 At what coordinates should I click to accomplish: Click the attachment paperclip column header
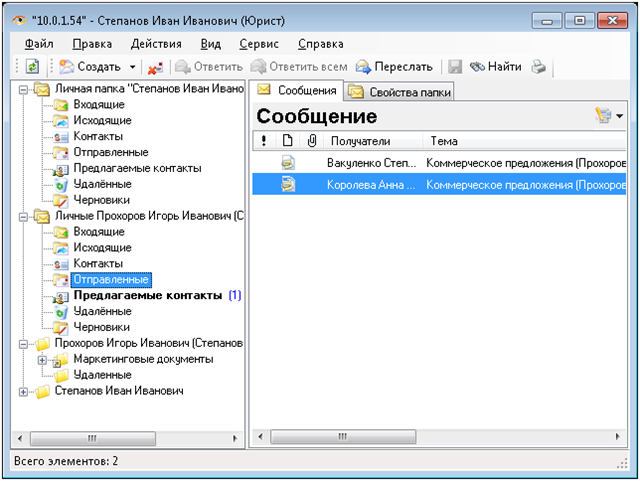(312, 141)
